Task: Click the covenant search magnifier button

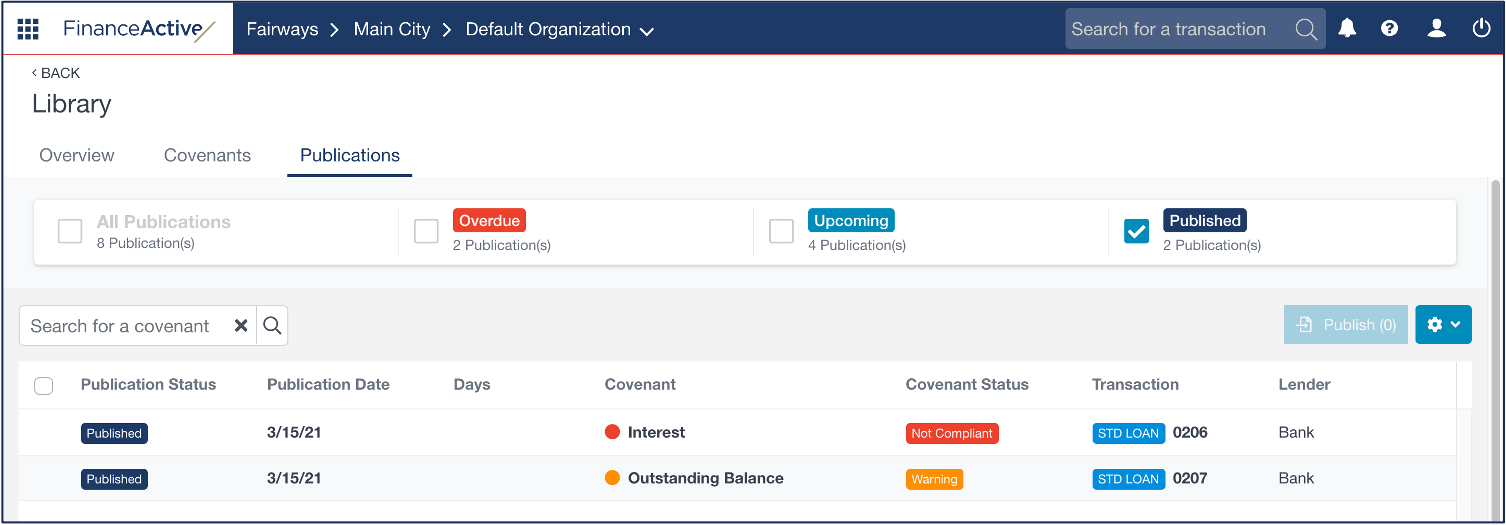Action: 272,326
